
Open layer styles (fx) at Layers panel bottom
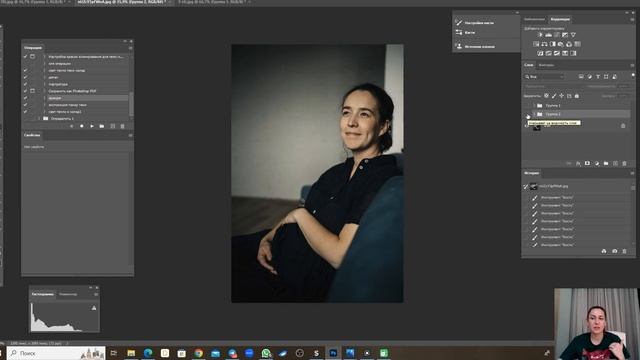point(578,163)
